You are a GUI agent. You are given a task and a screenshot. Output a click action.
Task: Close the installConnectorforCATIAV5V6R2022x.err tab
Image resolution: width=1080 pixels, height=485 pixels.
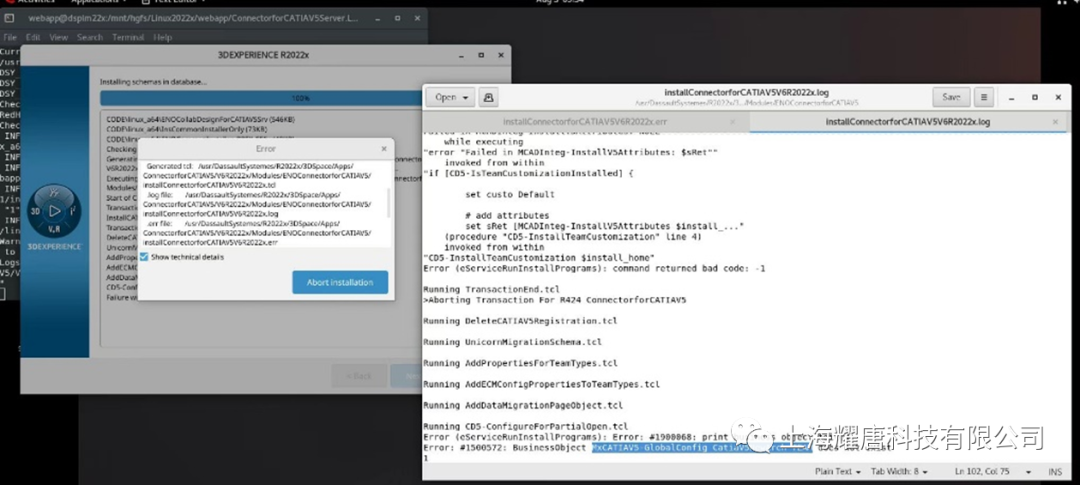(732, 122)
